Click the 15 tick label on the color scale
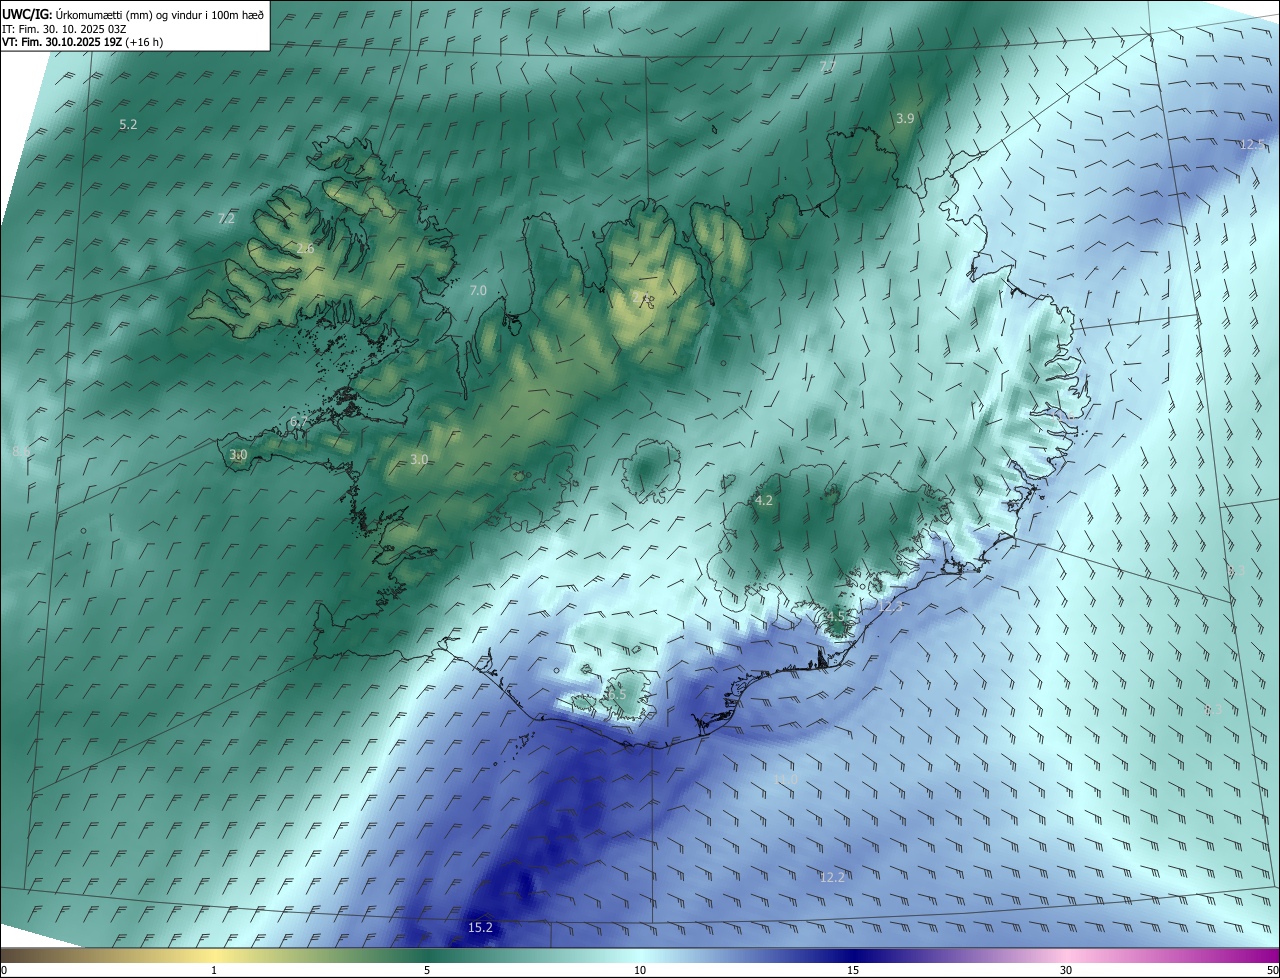Screen dimensions: 1280x978 (x=853, y=970)
